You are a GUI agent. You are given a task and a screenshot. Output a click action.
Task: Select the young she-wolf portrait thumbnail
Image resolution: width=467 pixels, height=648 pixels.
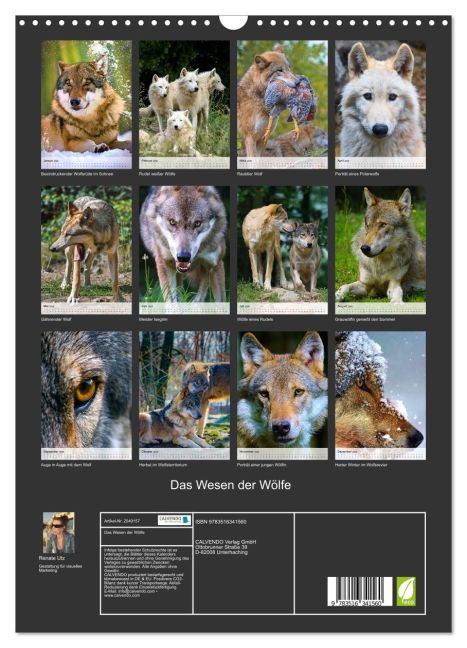282,395
